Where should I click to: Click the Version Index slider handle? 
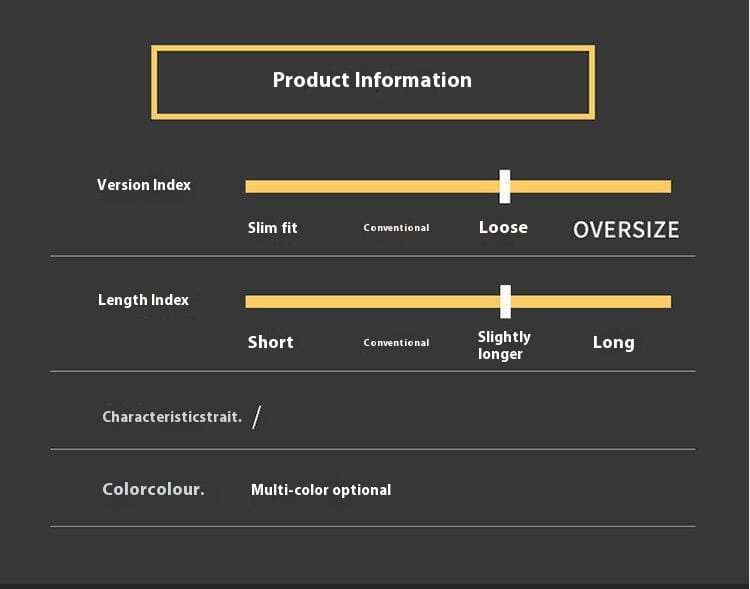(505, 186)
